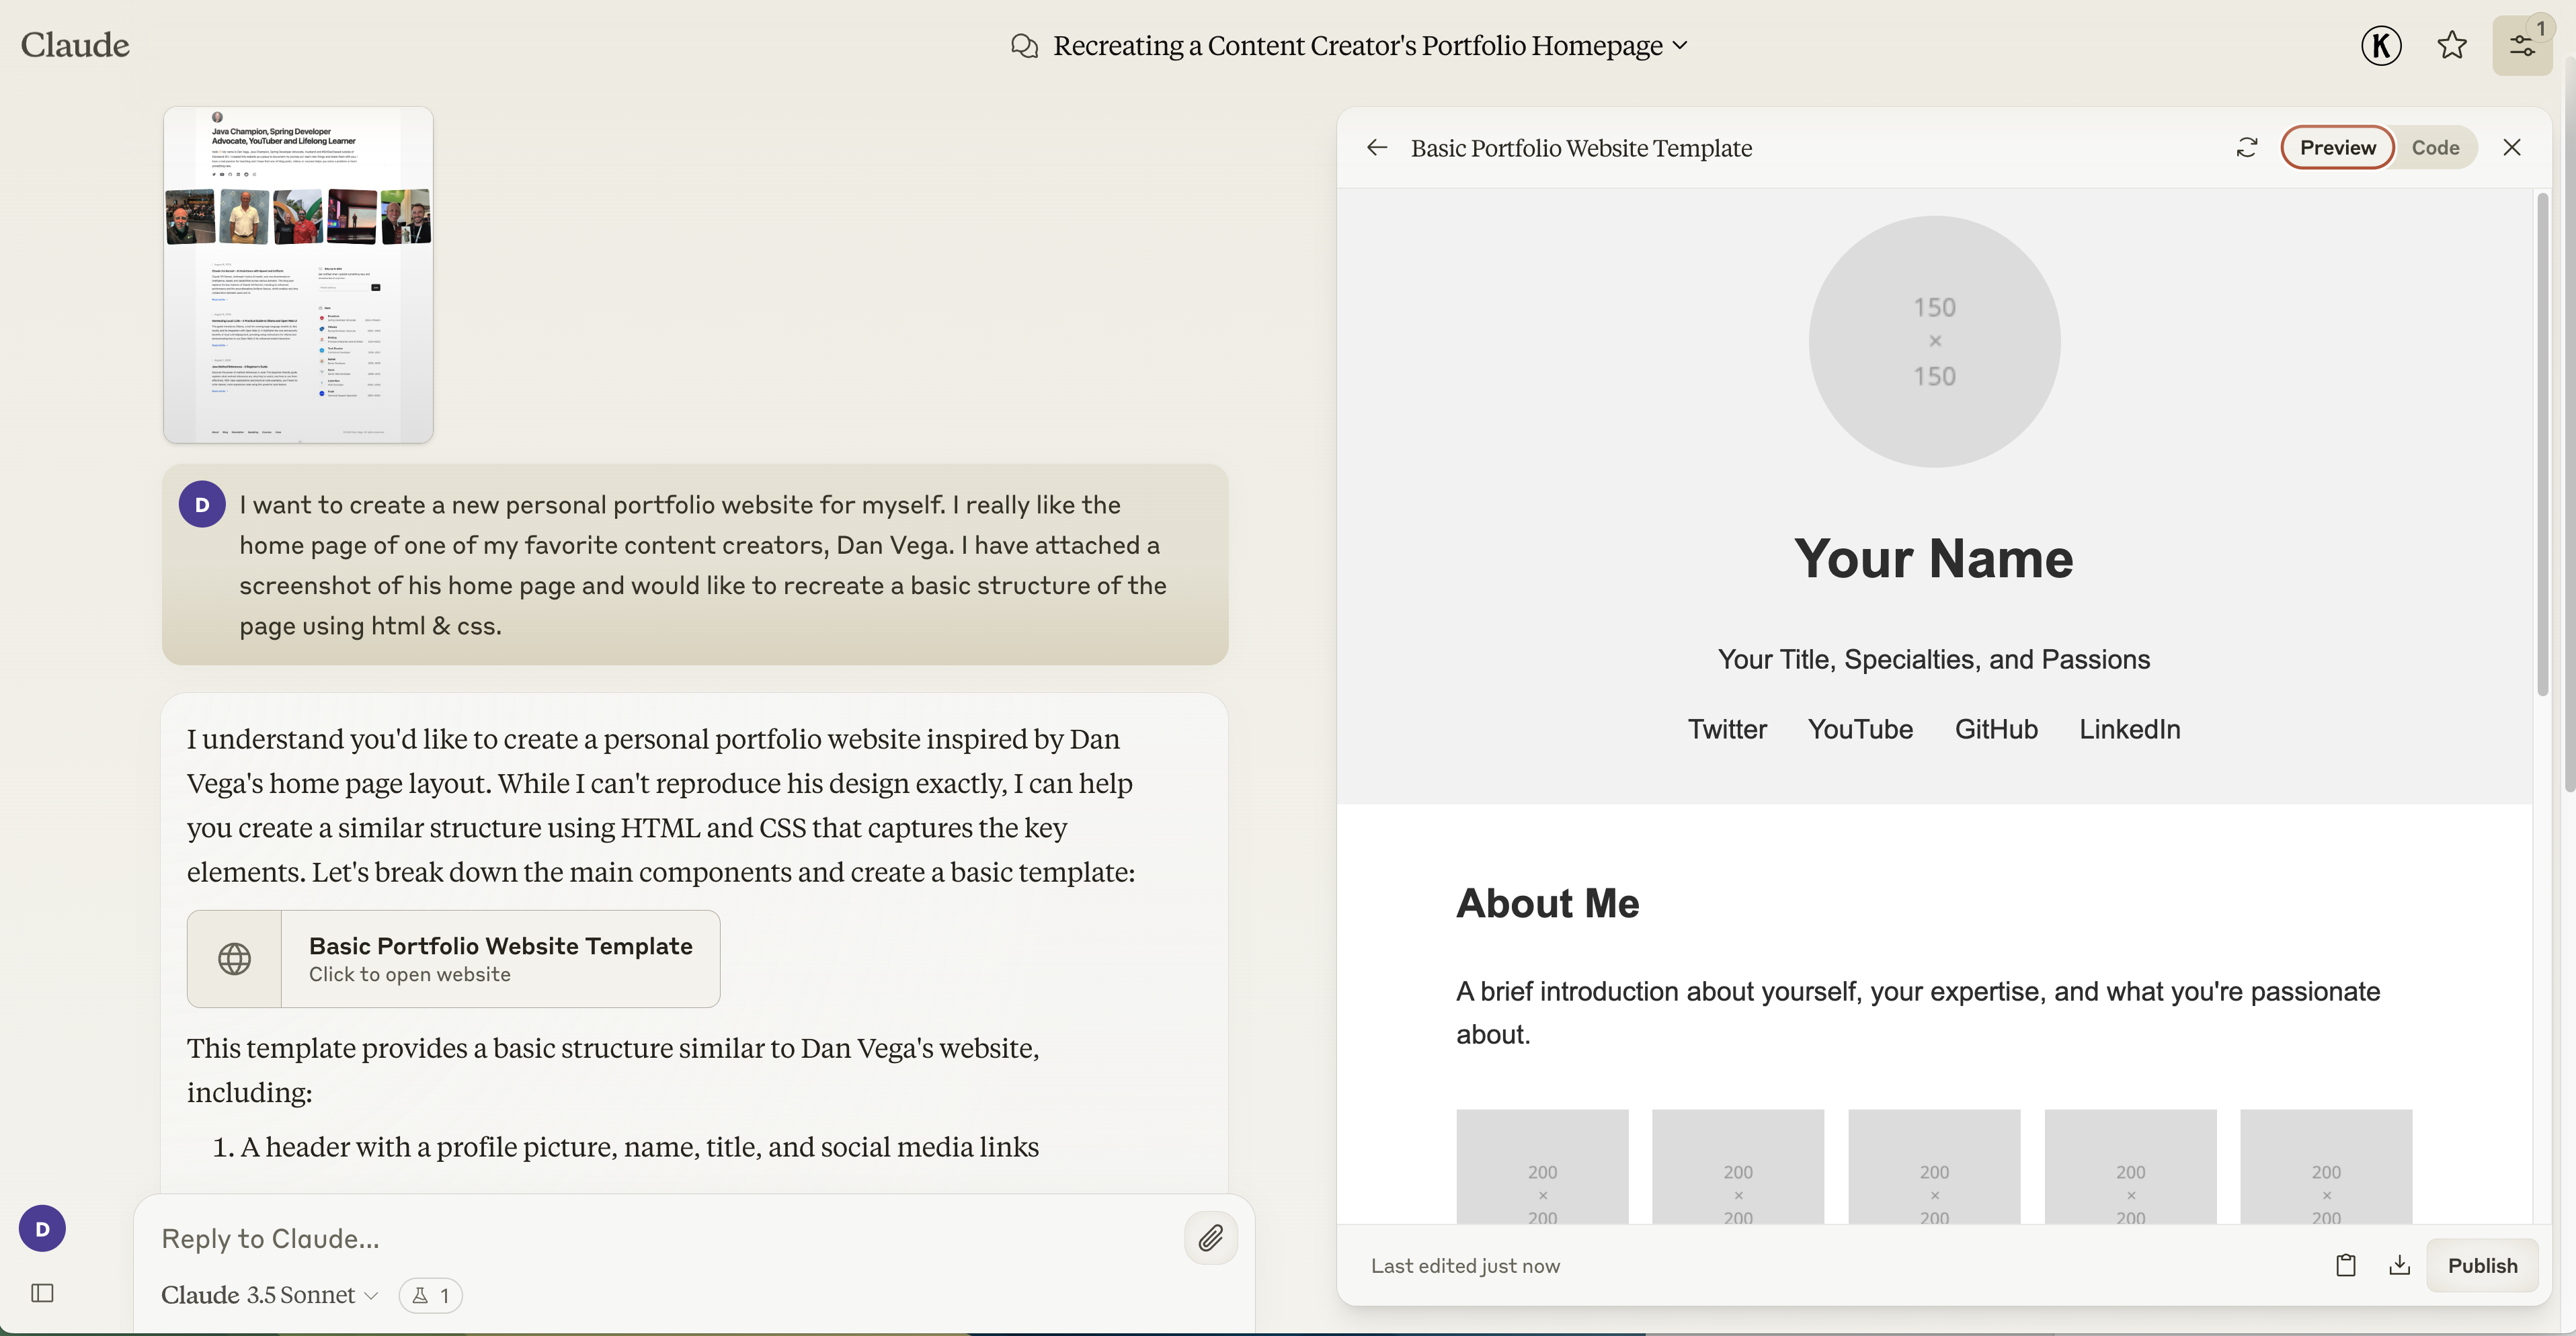Open the attached screenshot thumbnail

click(x=298, y=275)
